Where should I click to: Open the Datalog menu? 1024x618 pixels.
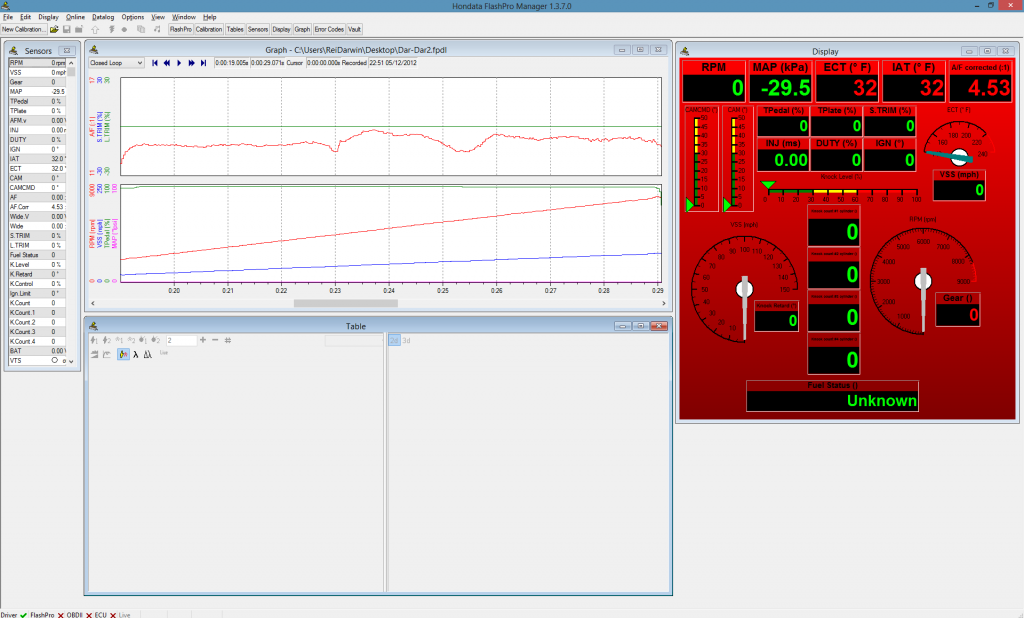[103, 17]
